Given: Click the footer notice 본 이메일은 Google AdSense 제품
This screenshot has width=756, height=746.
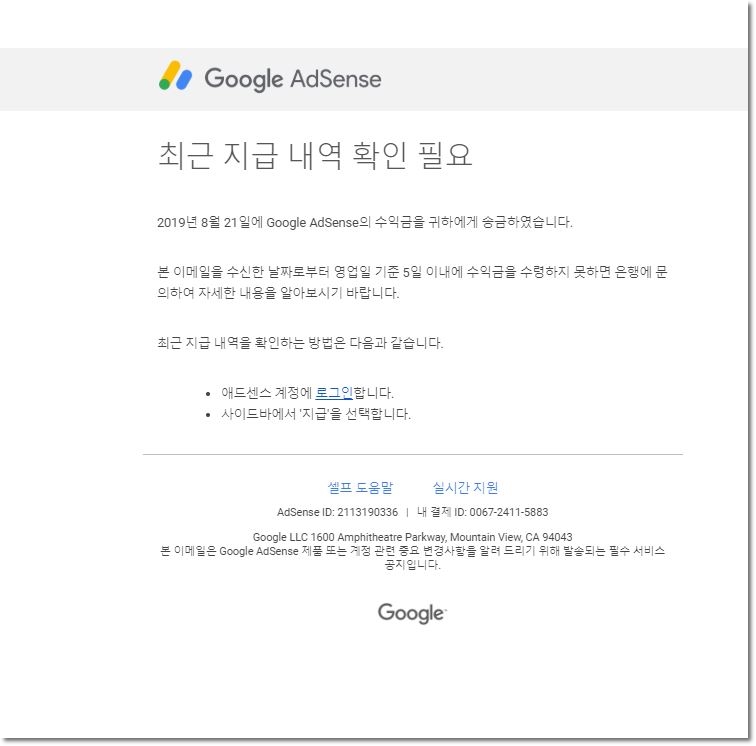Looking at the screenshot, I should click(x=412, y=557).
